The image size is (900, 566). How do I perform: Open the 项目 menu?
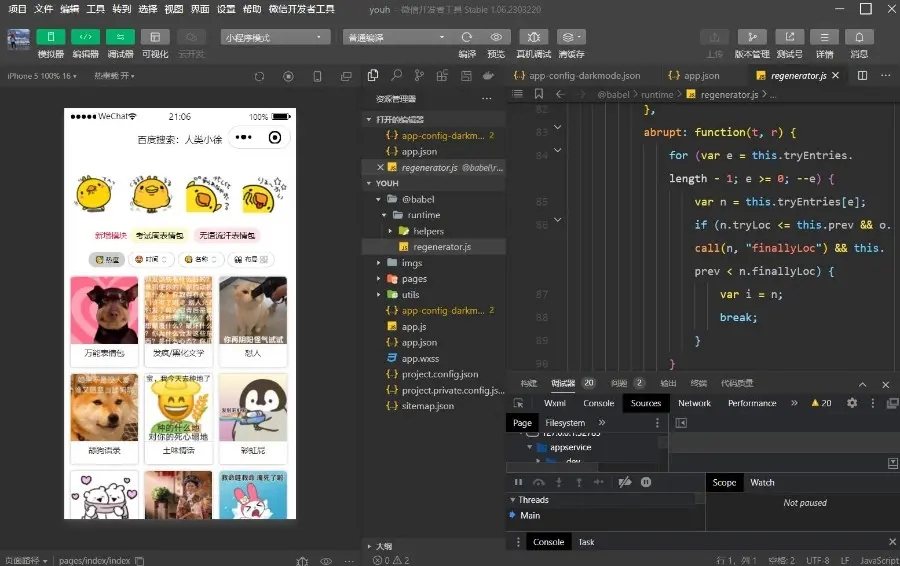coord(17,9)
